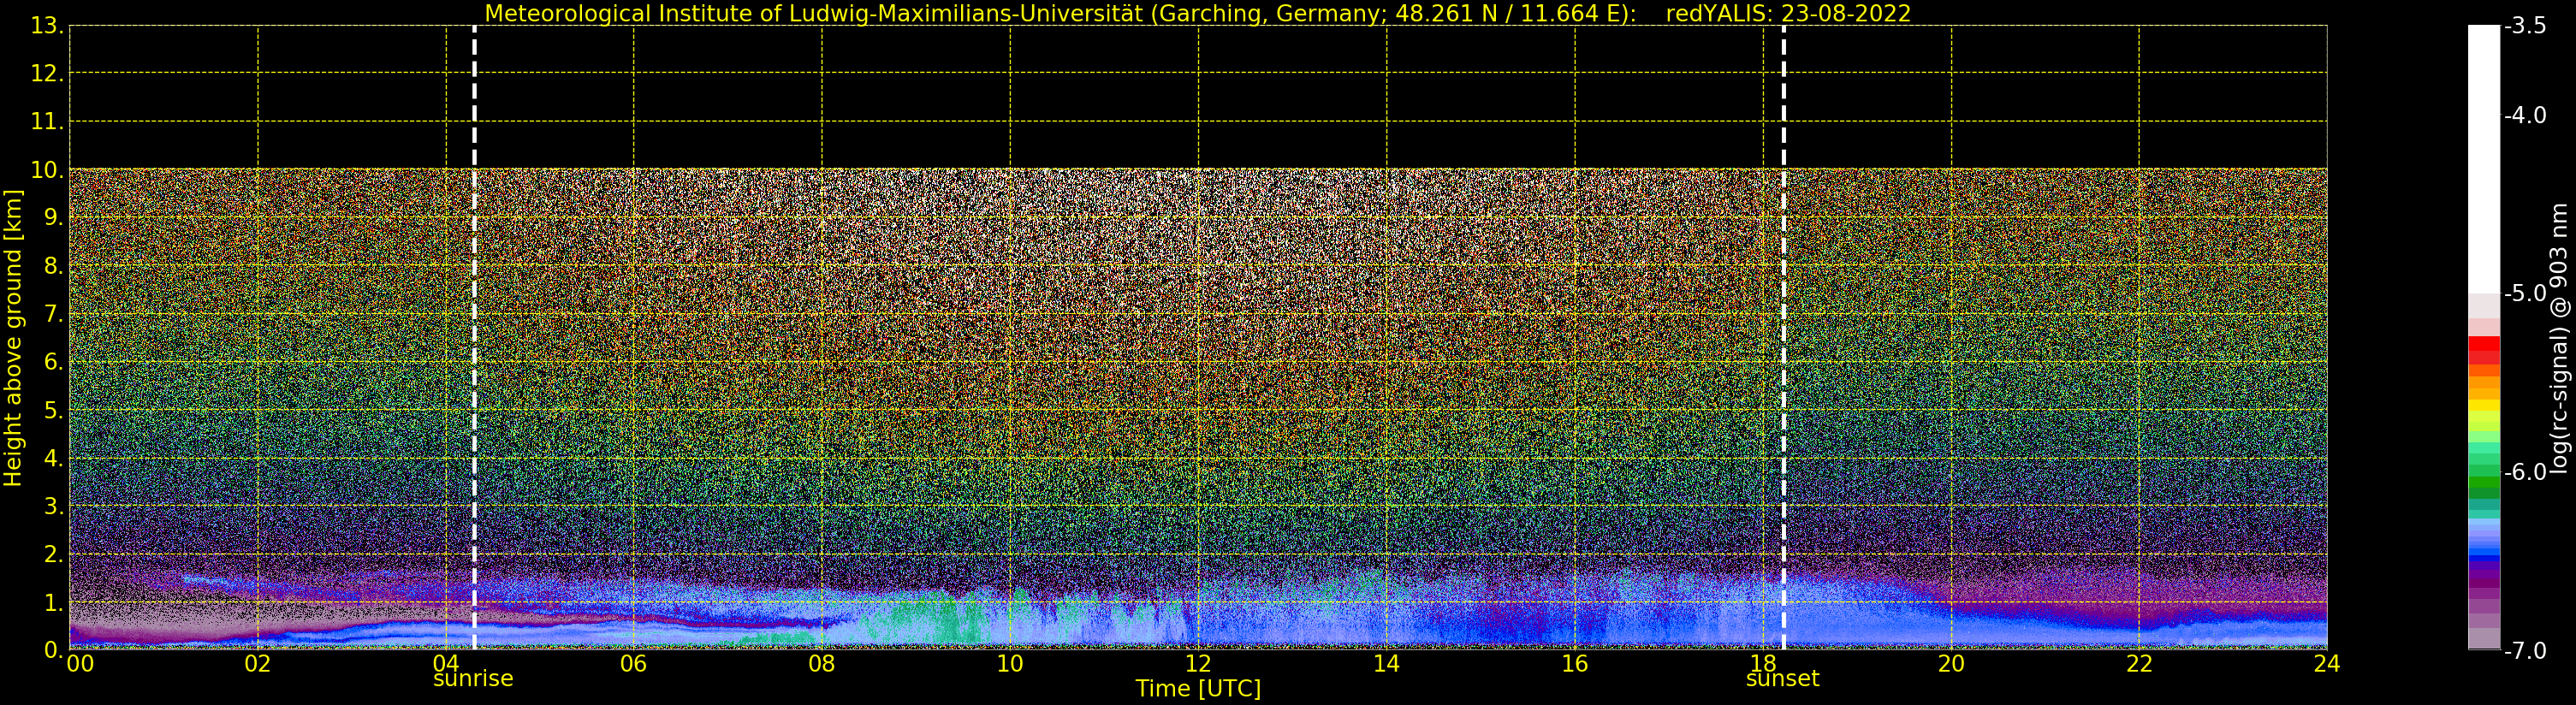Click the 'sunset' label below the time axis
Viewport: 2576px width, 705px height.
(x=1783, y=679)
